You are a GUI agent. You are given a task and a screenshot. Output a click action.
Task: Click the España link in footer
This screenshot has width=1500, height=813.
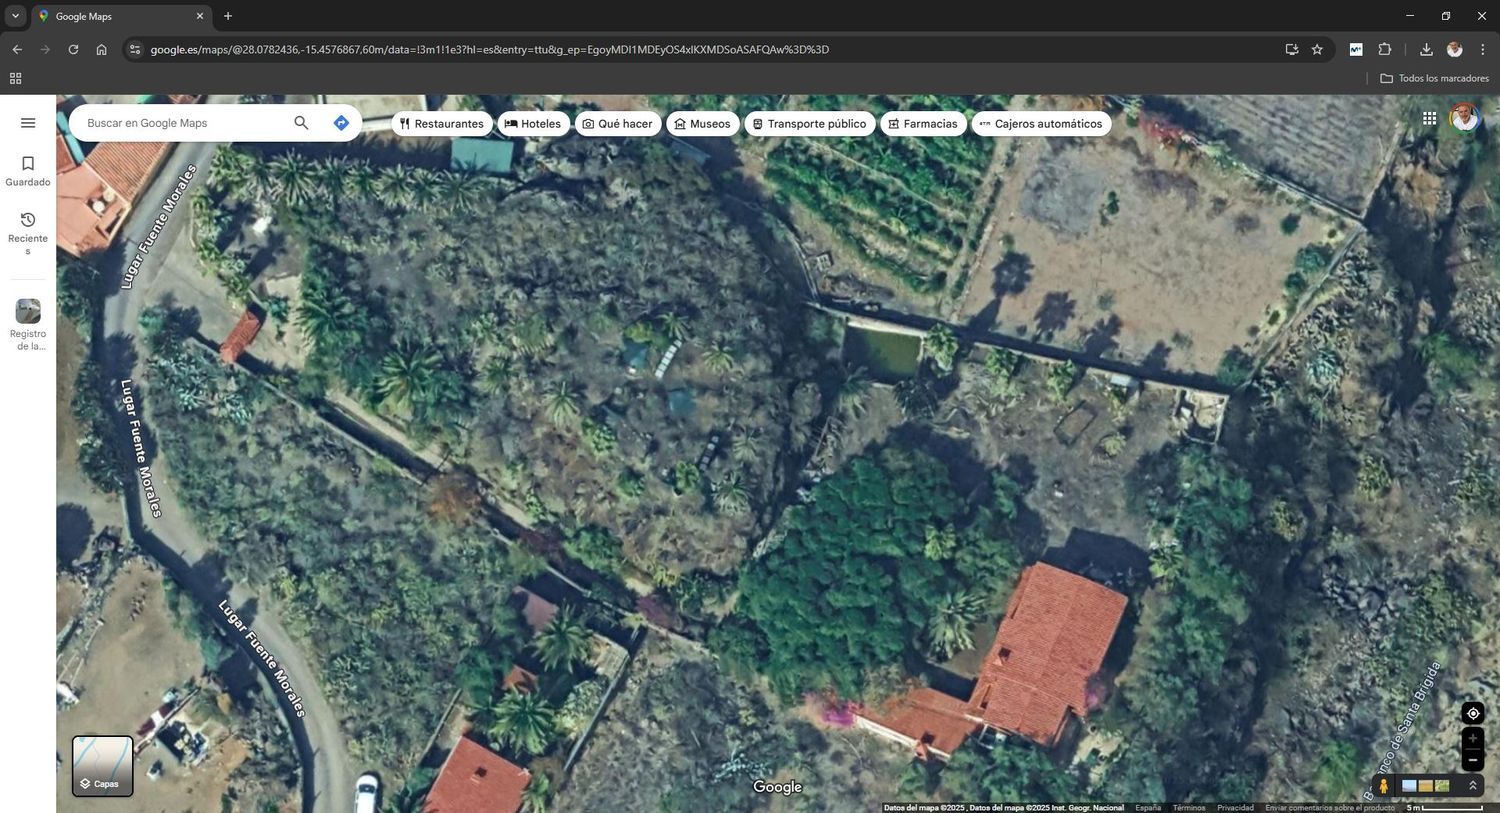point(1148,808)
